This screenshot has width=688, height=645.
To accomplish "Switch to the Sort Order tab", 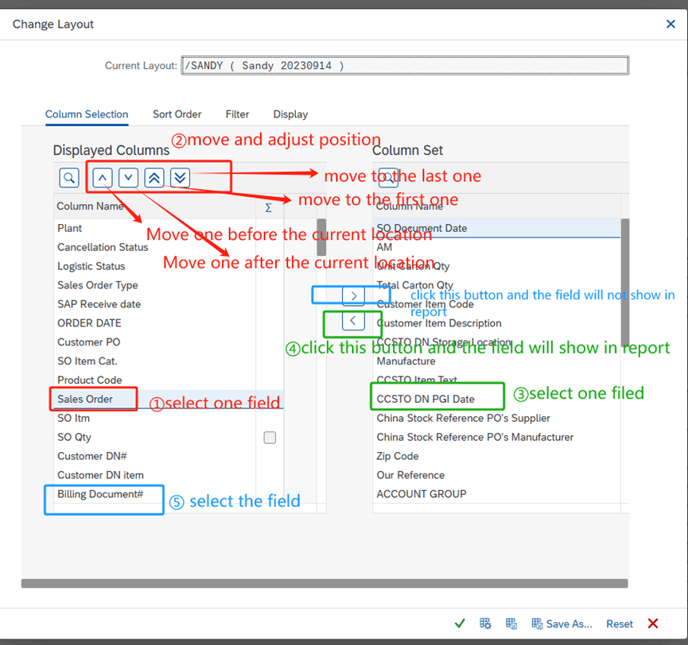I will 177,115.
